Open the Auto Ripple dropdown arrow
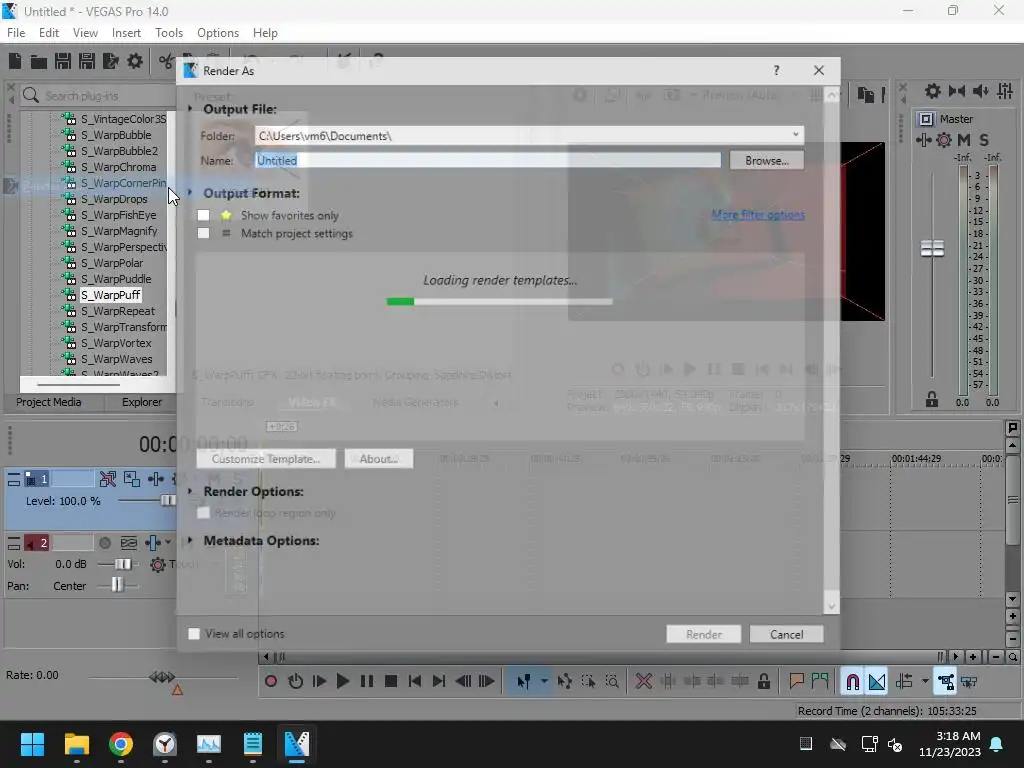Image resolution: width=1024 pixels, height=768 pixels. click(x=925, y=682)
